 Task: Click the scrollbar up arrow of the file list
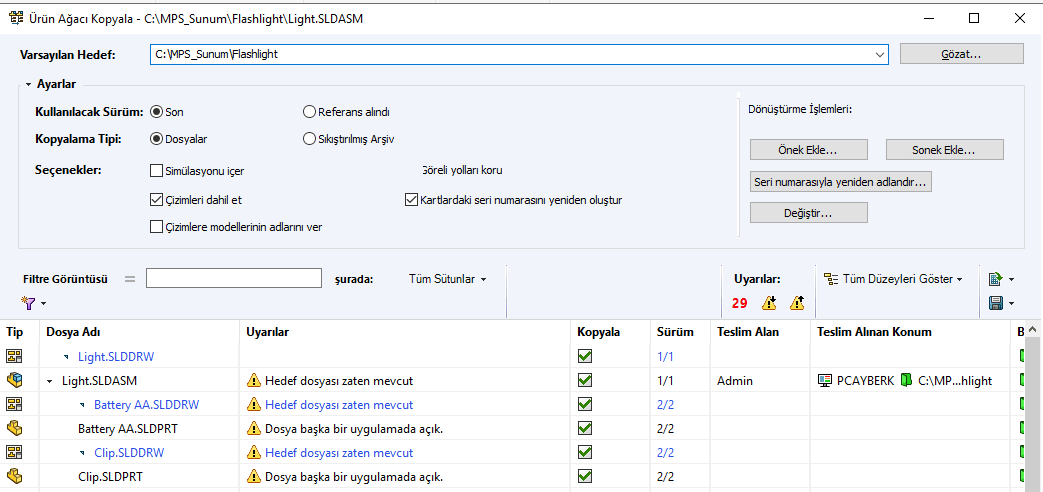pos(1032,329)
